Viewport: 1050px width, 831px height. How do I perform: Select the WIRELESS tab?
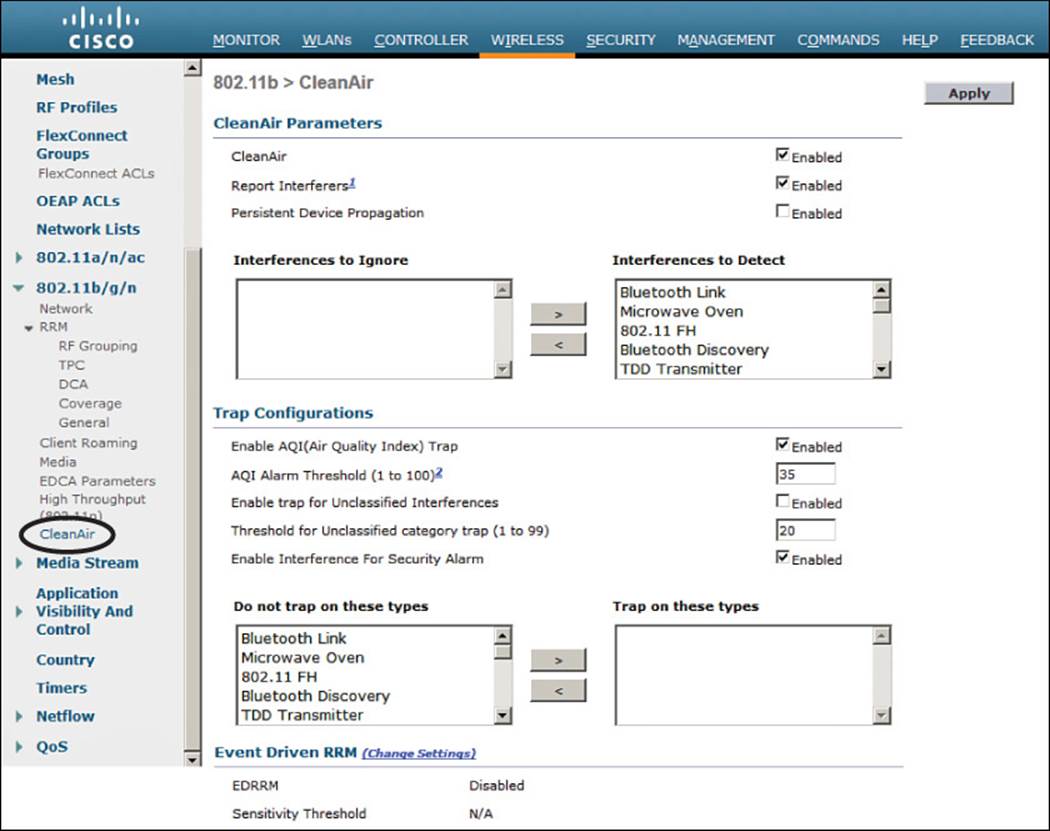527,40
